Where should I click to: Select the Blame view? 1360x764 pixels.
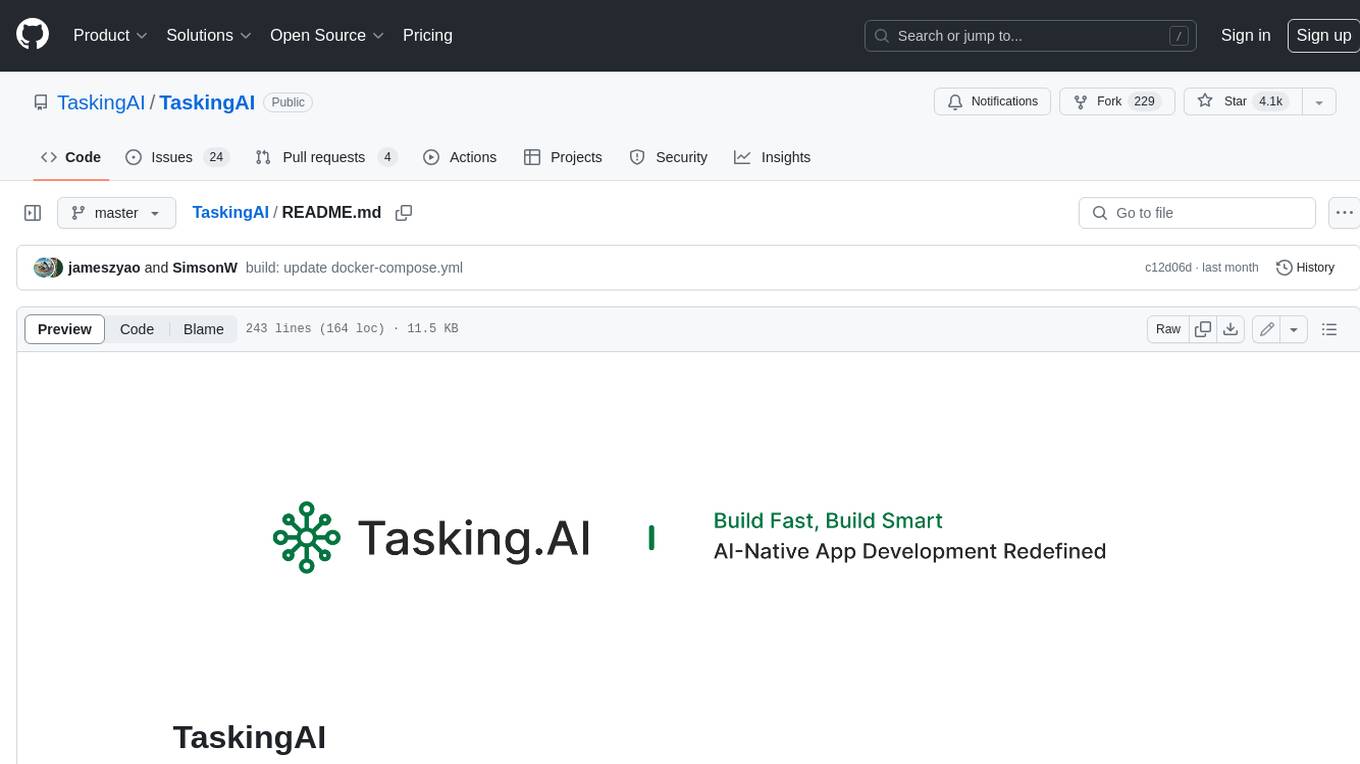(x=203, y=329)
